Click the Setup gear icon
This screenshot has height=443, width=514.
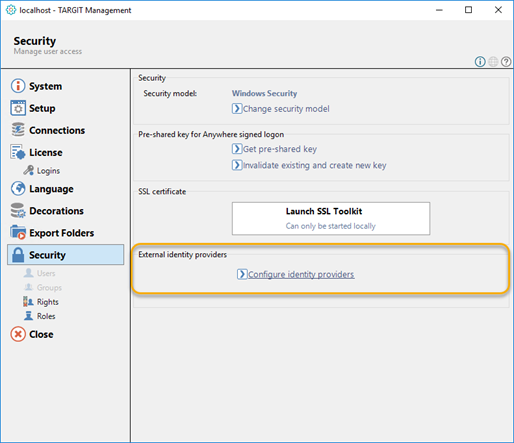[x=18, y=108]
